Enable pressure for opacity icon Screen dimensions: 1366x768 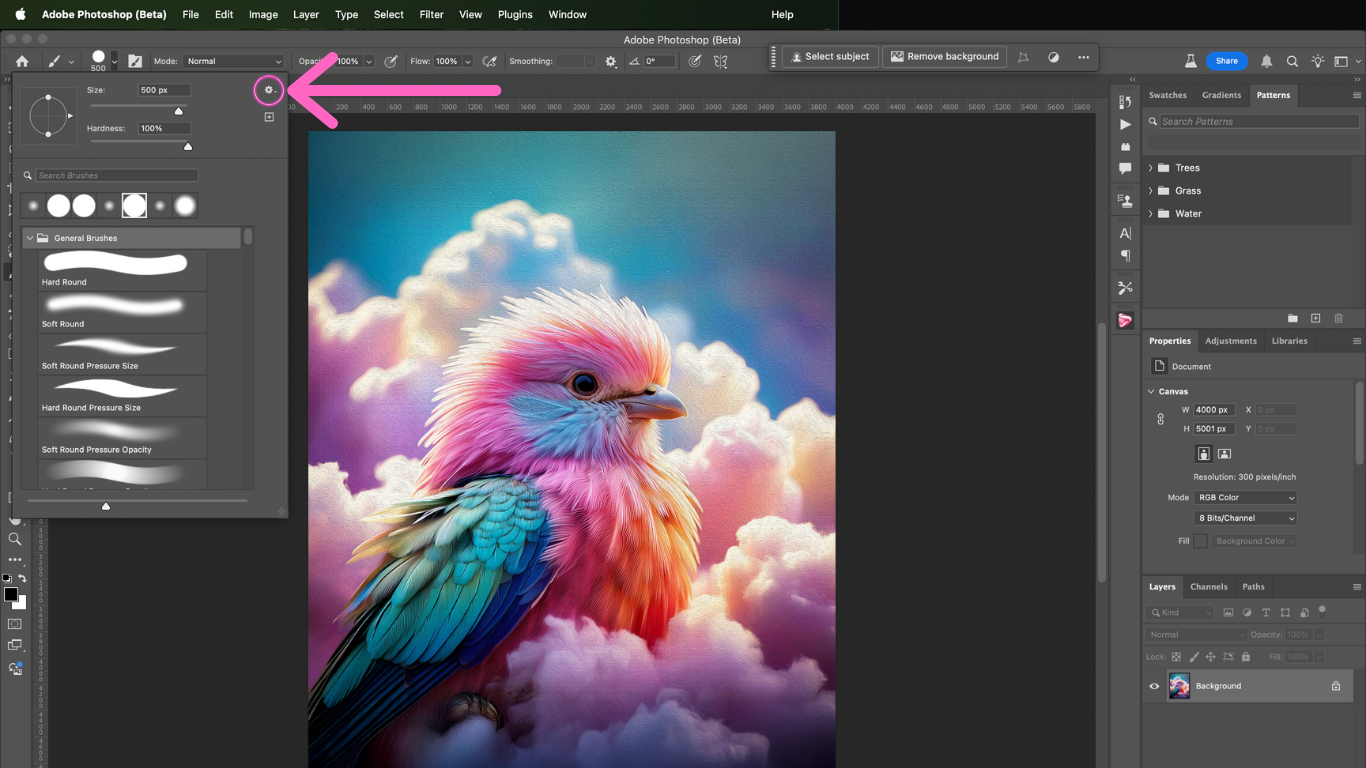[390, 61]
